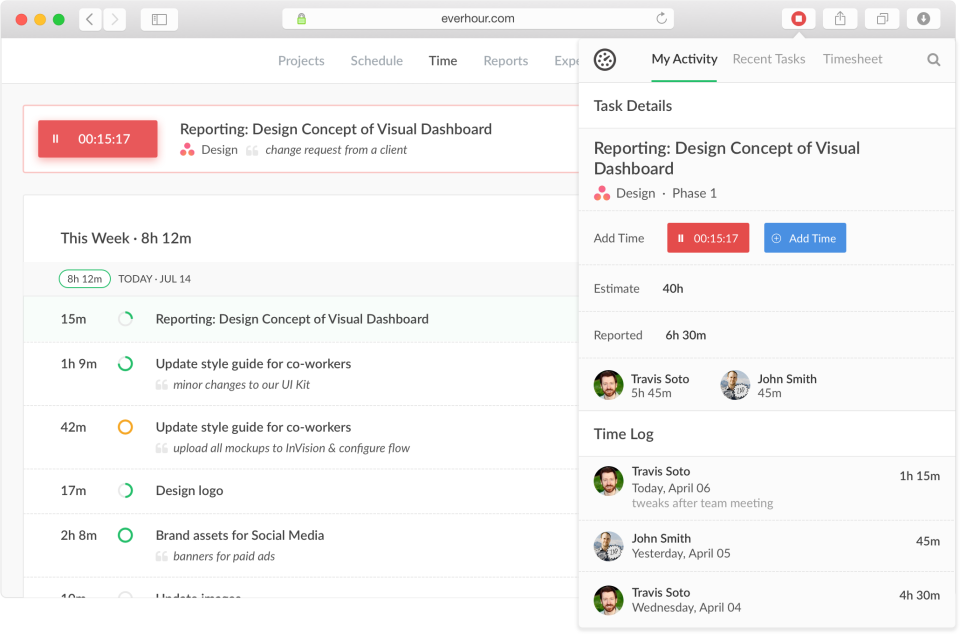Click the 40h estimate value

tap(673, 289)
